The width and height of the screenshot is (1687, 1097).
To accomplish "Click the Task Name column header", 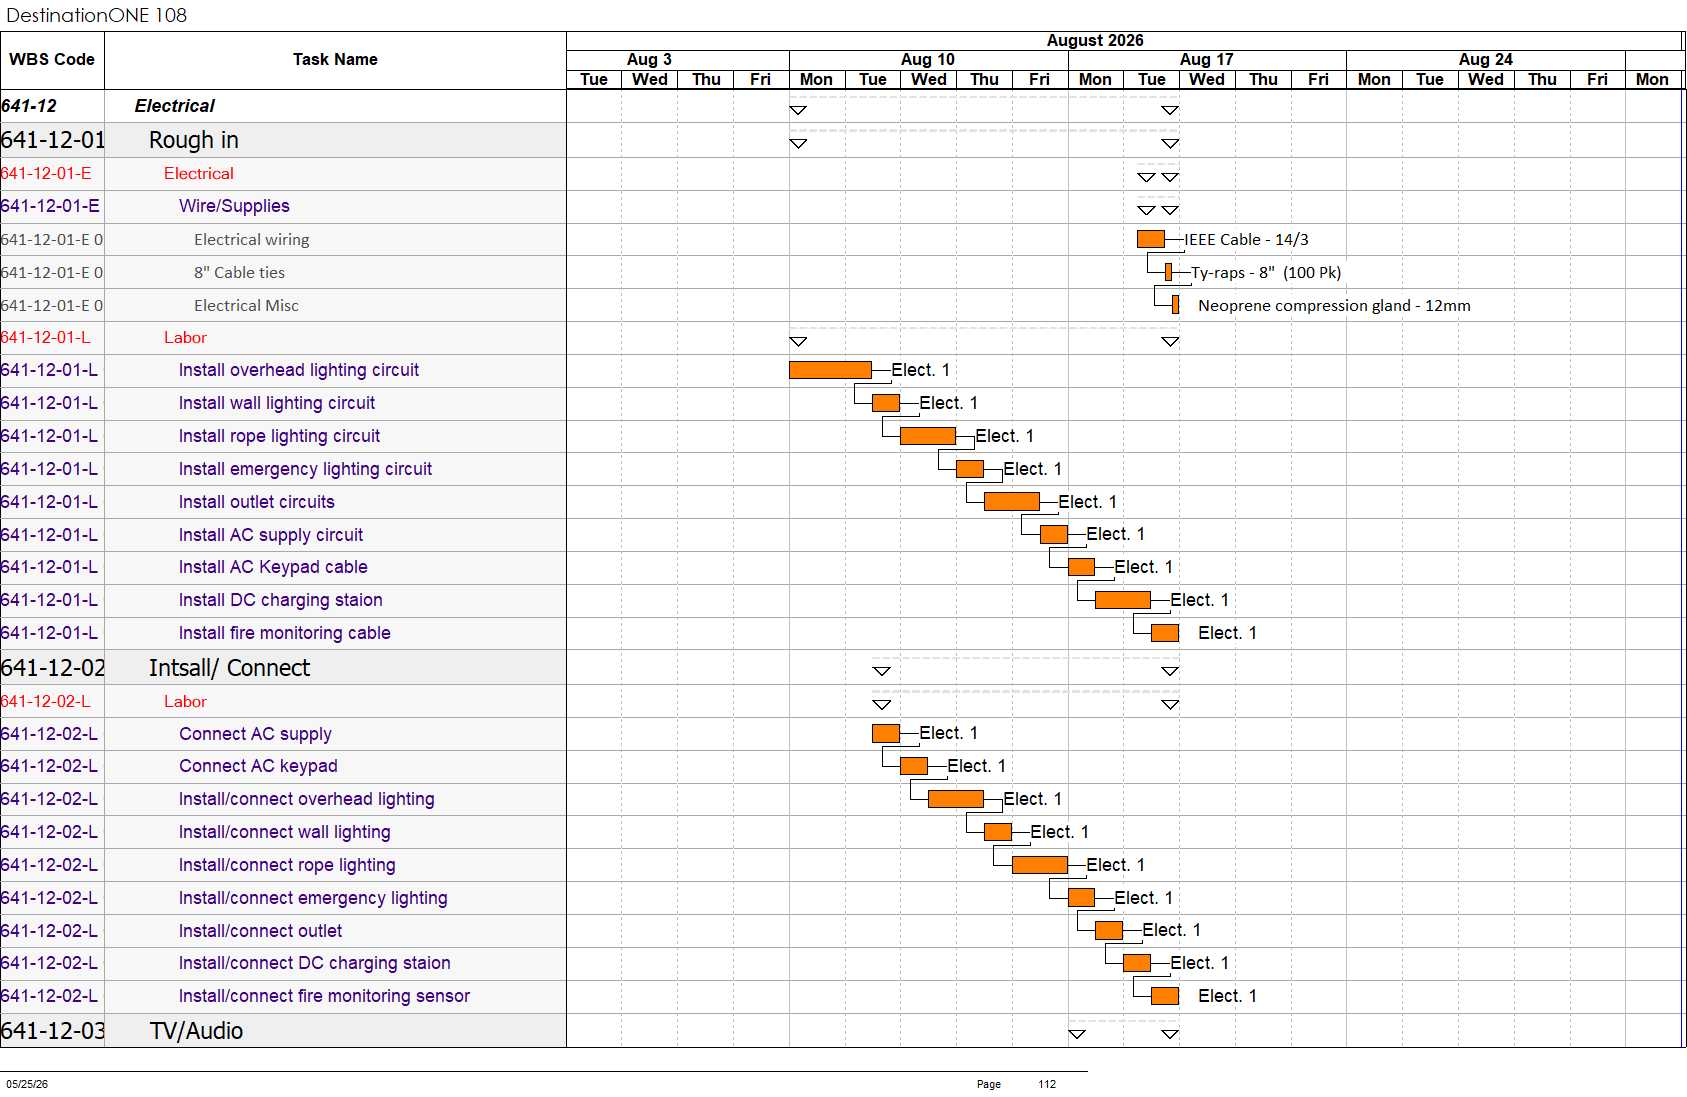I will click(x=335, y=60).
